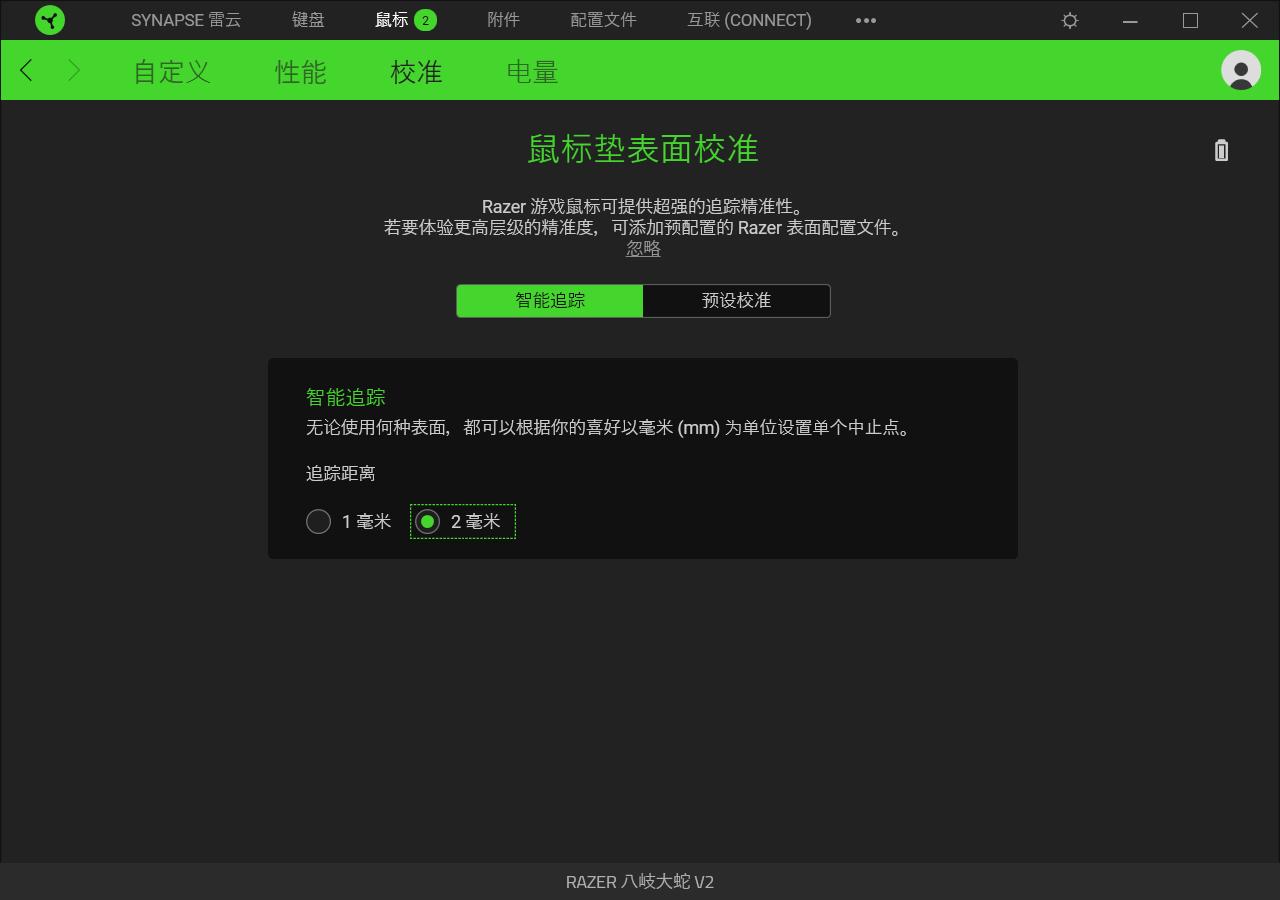
Task: Click the 忽略 link
Action: [643, 248]
